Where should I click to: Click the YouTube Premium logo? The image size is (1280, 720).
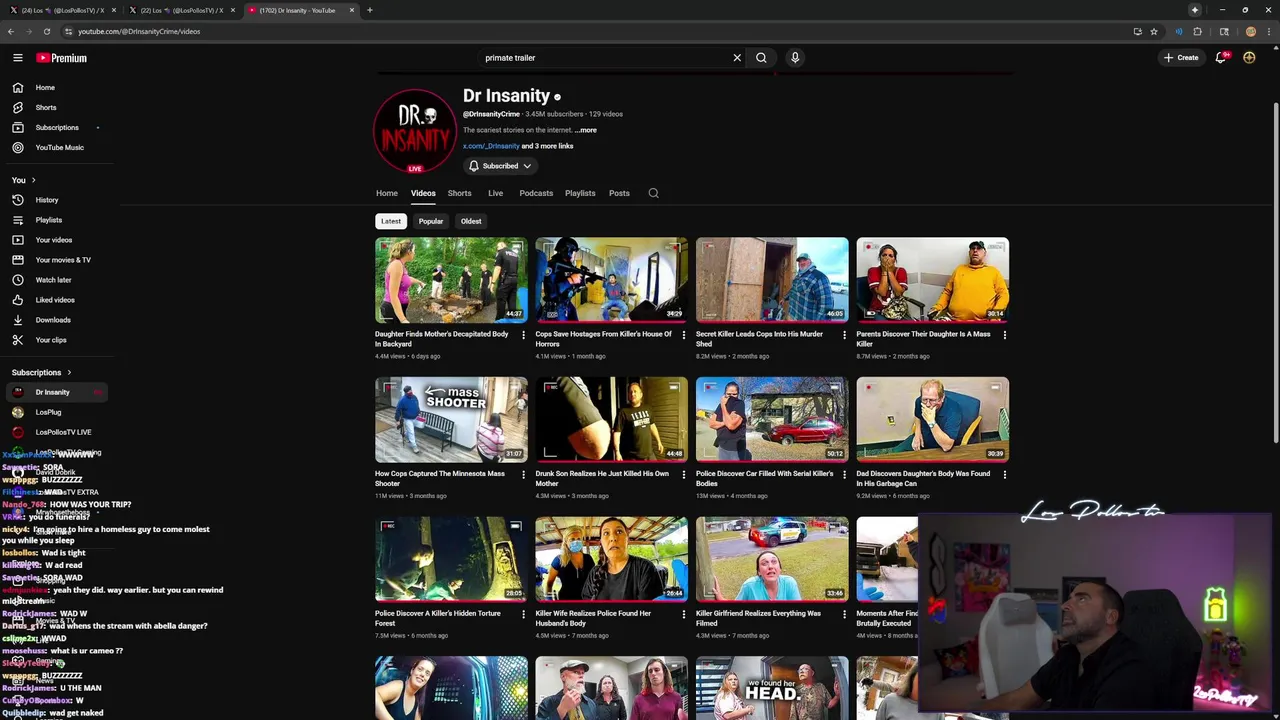[62, 58]
